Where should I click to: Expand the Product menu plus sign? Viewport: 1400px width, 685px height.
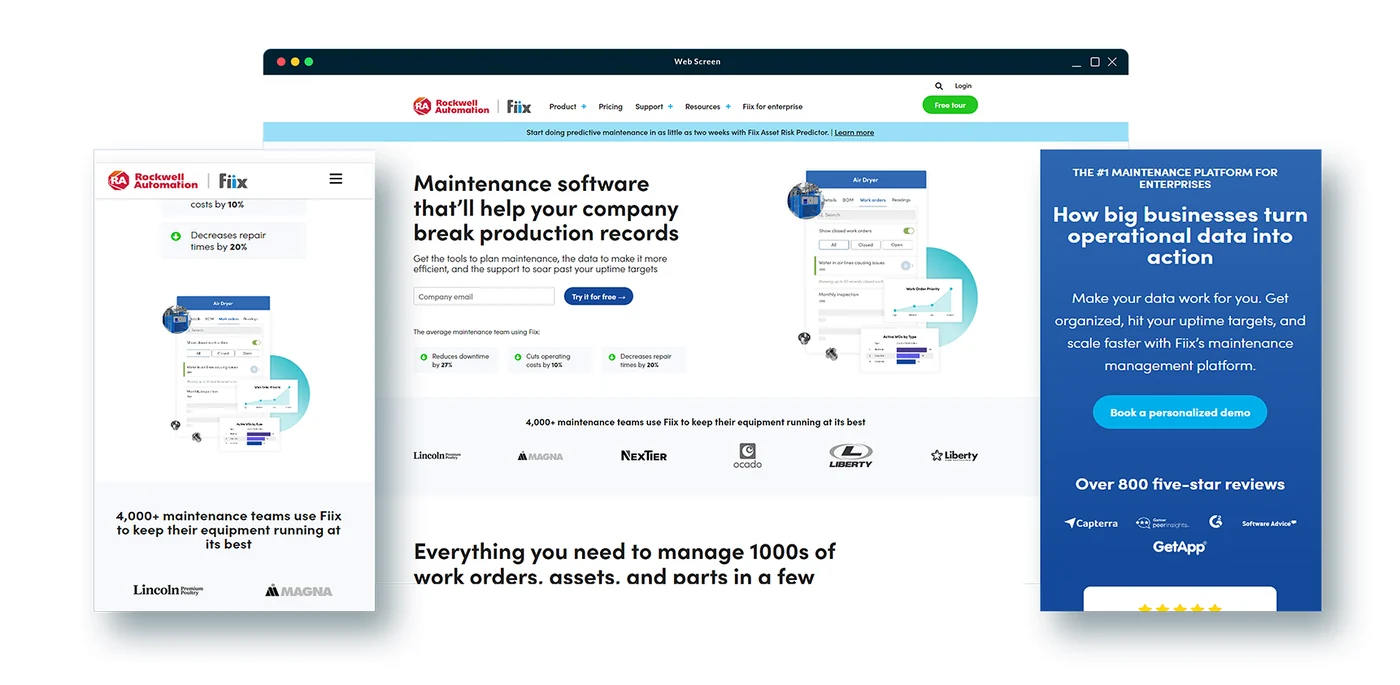tap(584, 106)
